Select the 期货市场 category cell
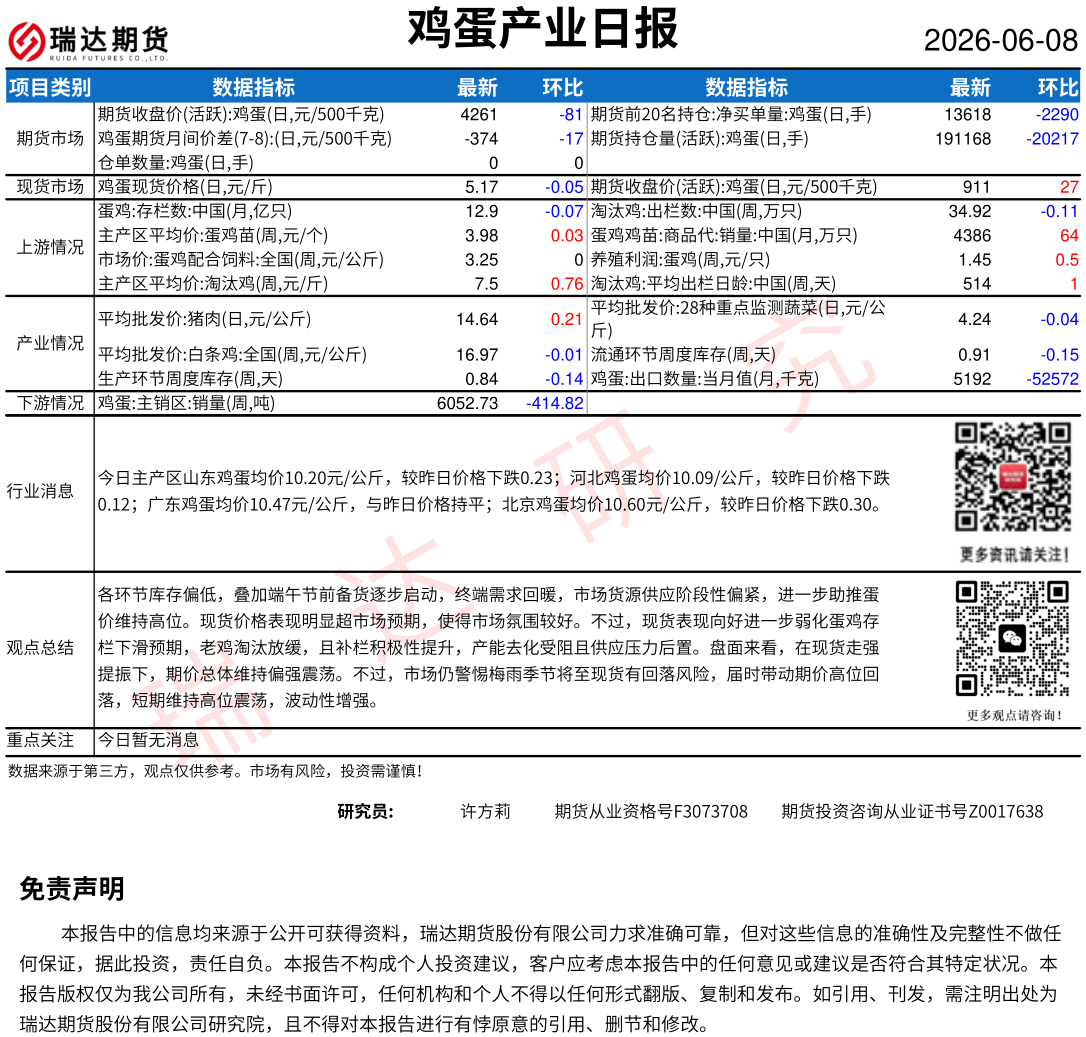 [50, 139]
